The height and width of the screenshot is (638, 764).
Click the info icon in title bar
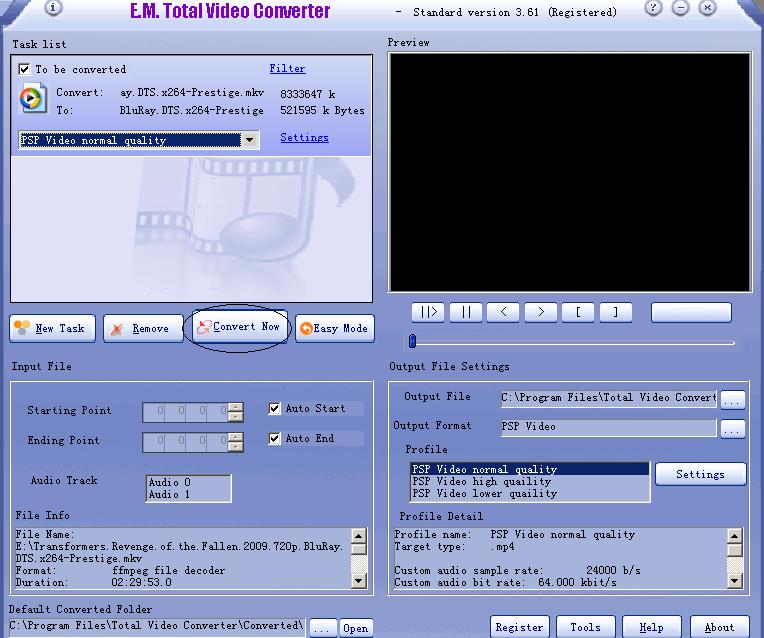tap(53, 7)
